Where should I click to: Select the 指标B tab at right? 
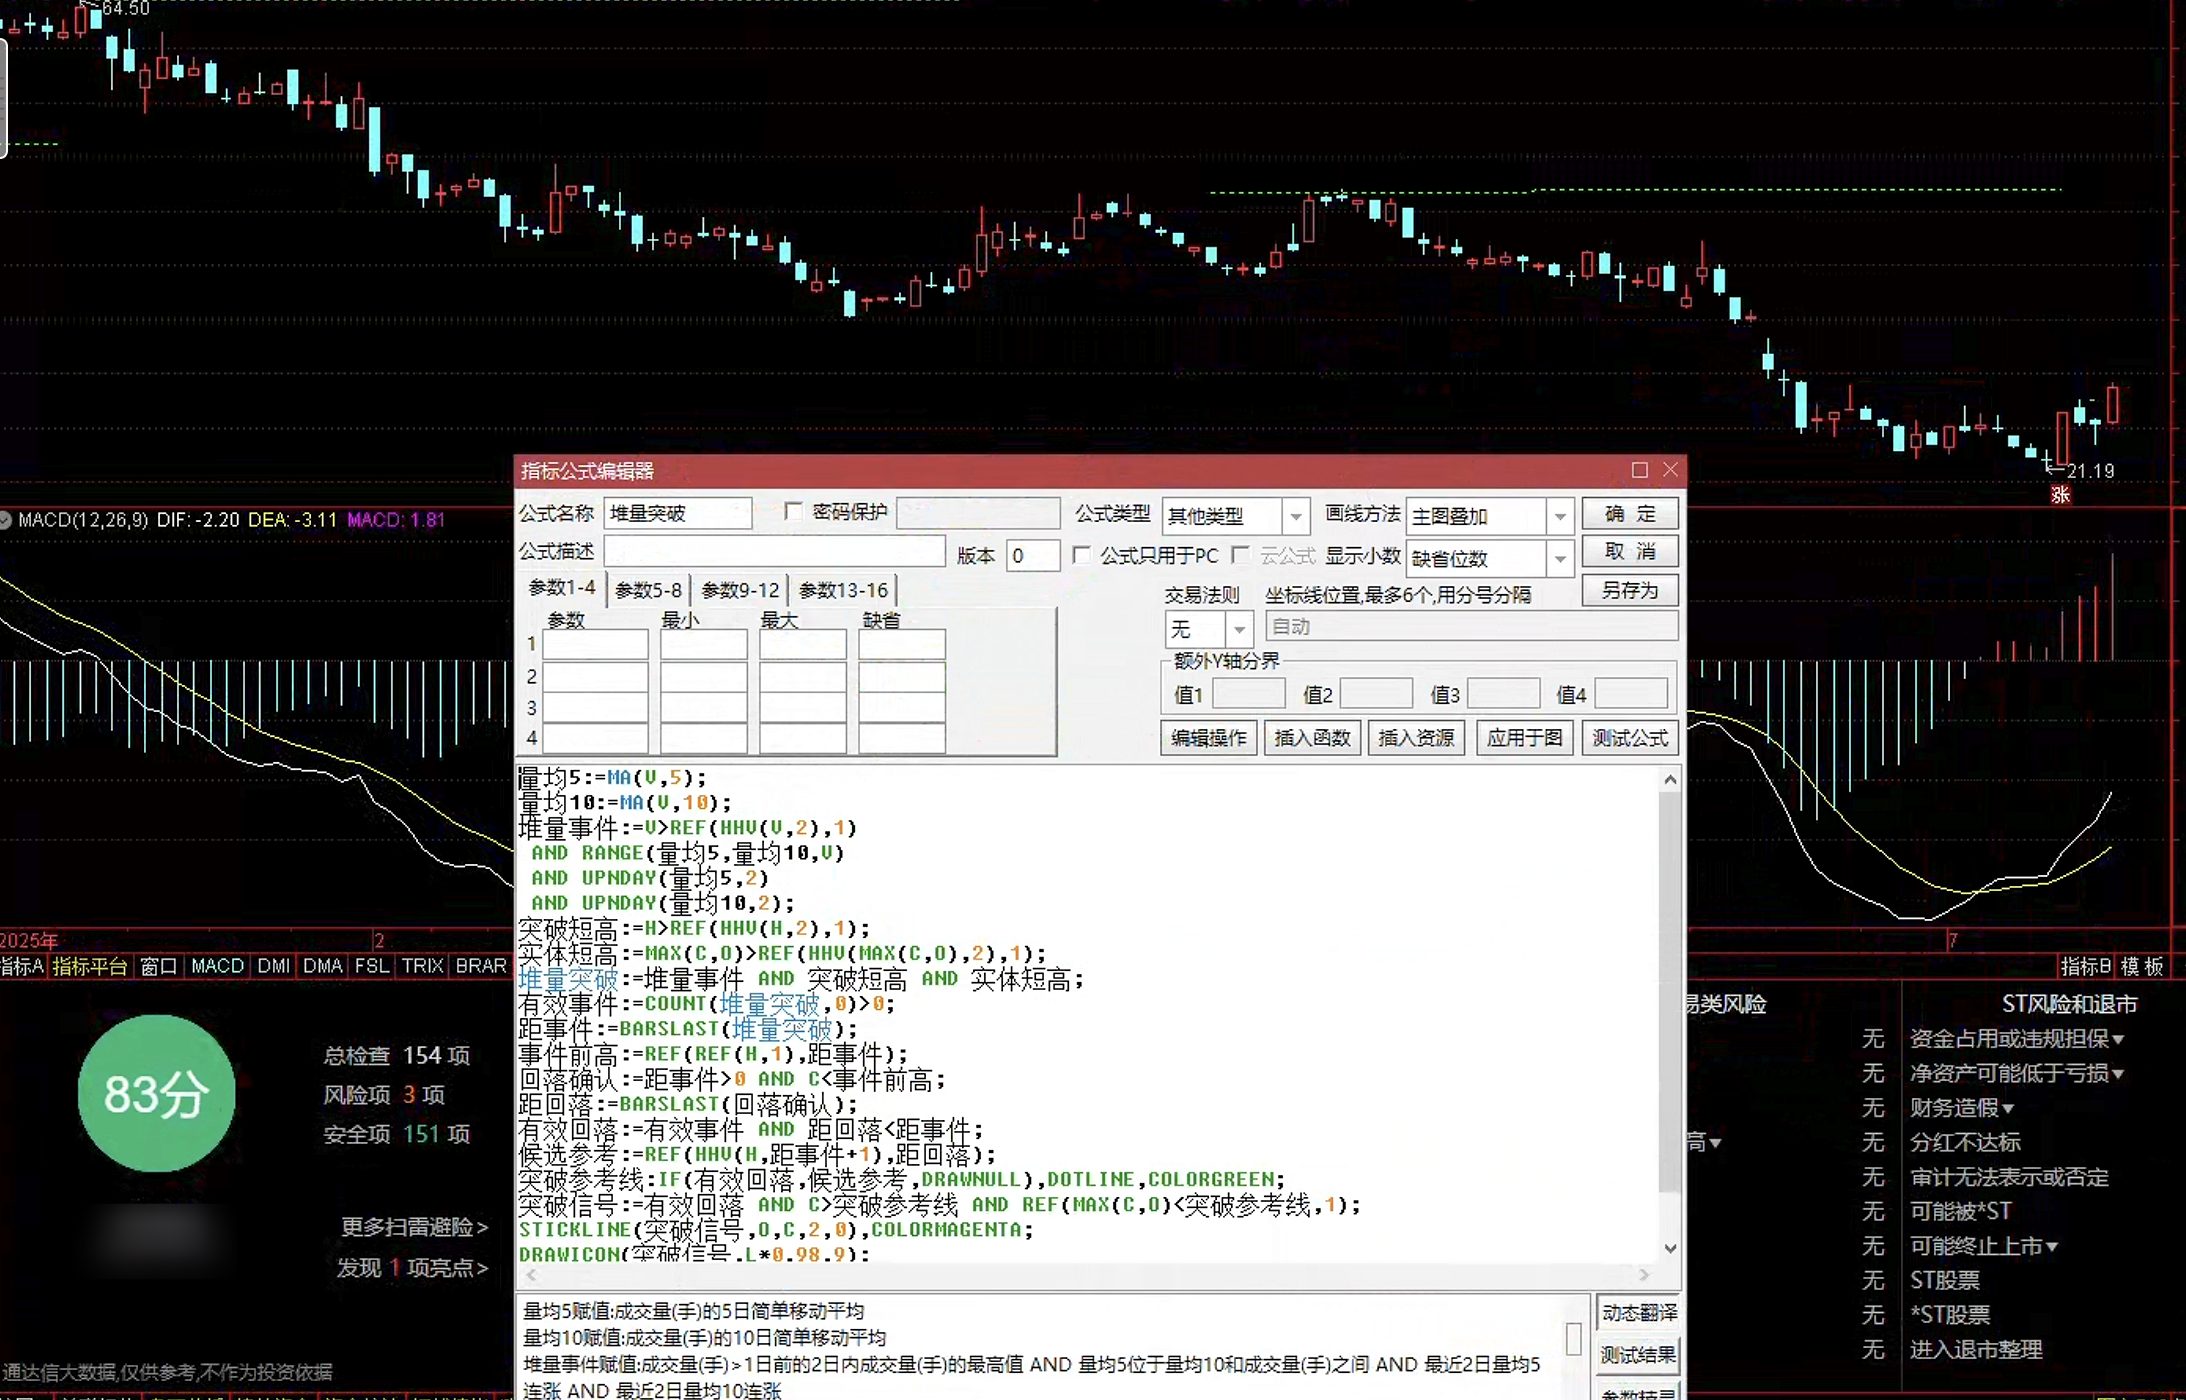pyautogui.click(x=2085, y=966)
